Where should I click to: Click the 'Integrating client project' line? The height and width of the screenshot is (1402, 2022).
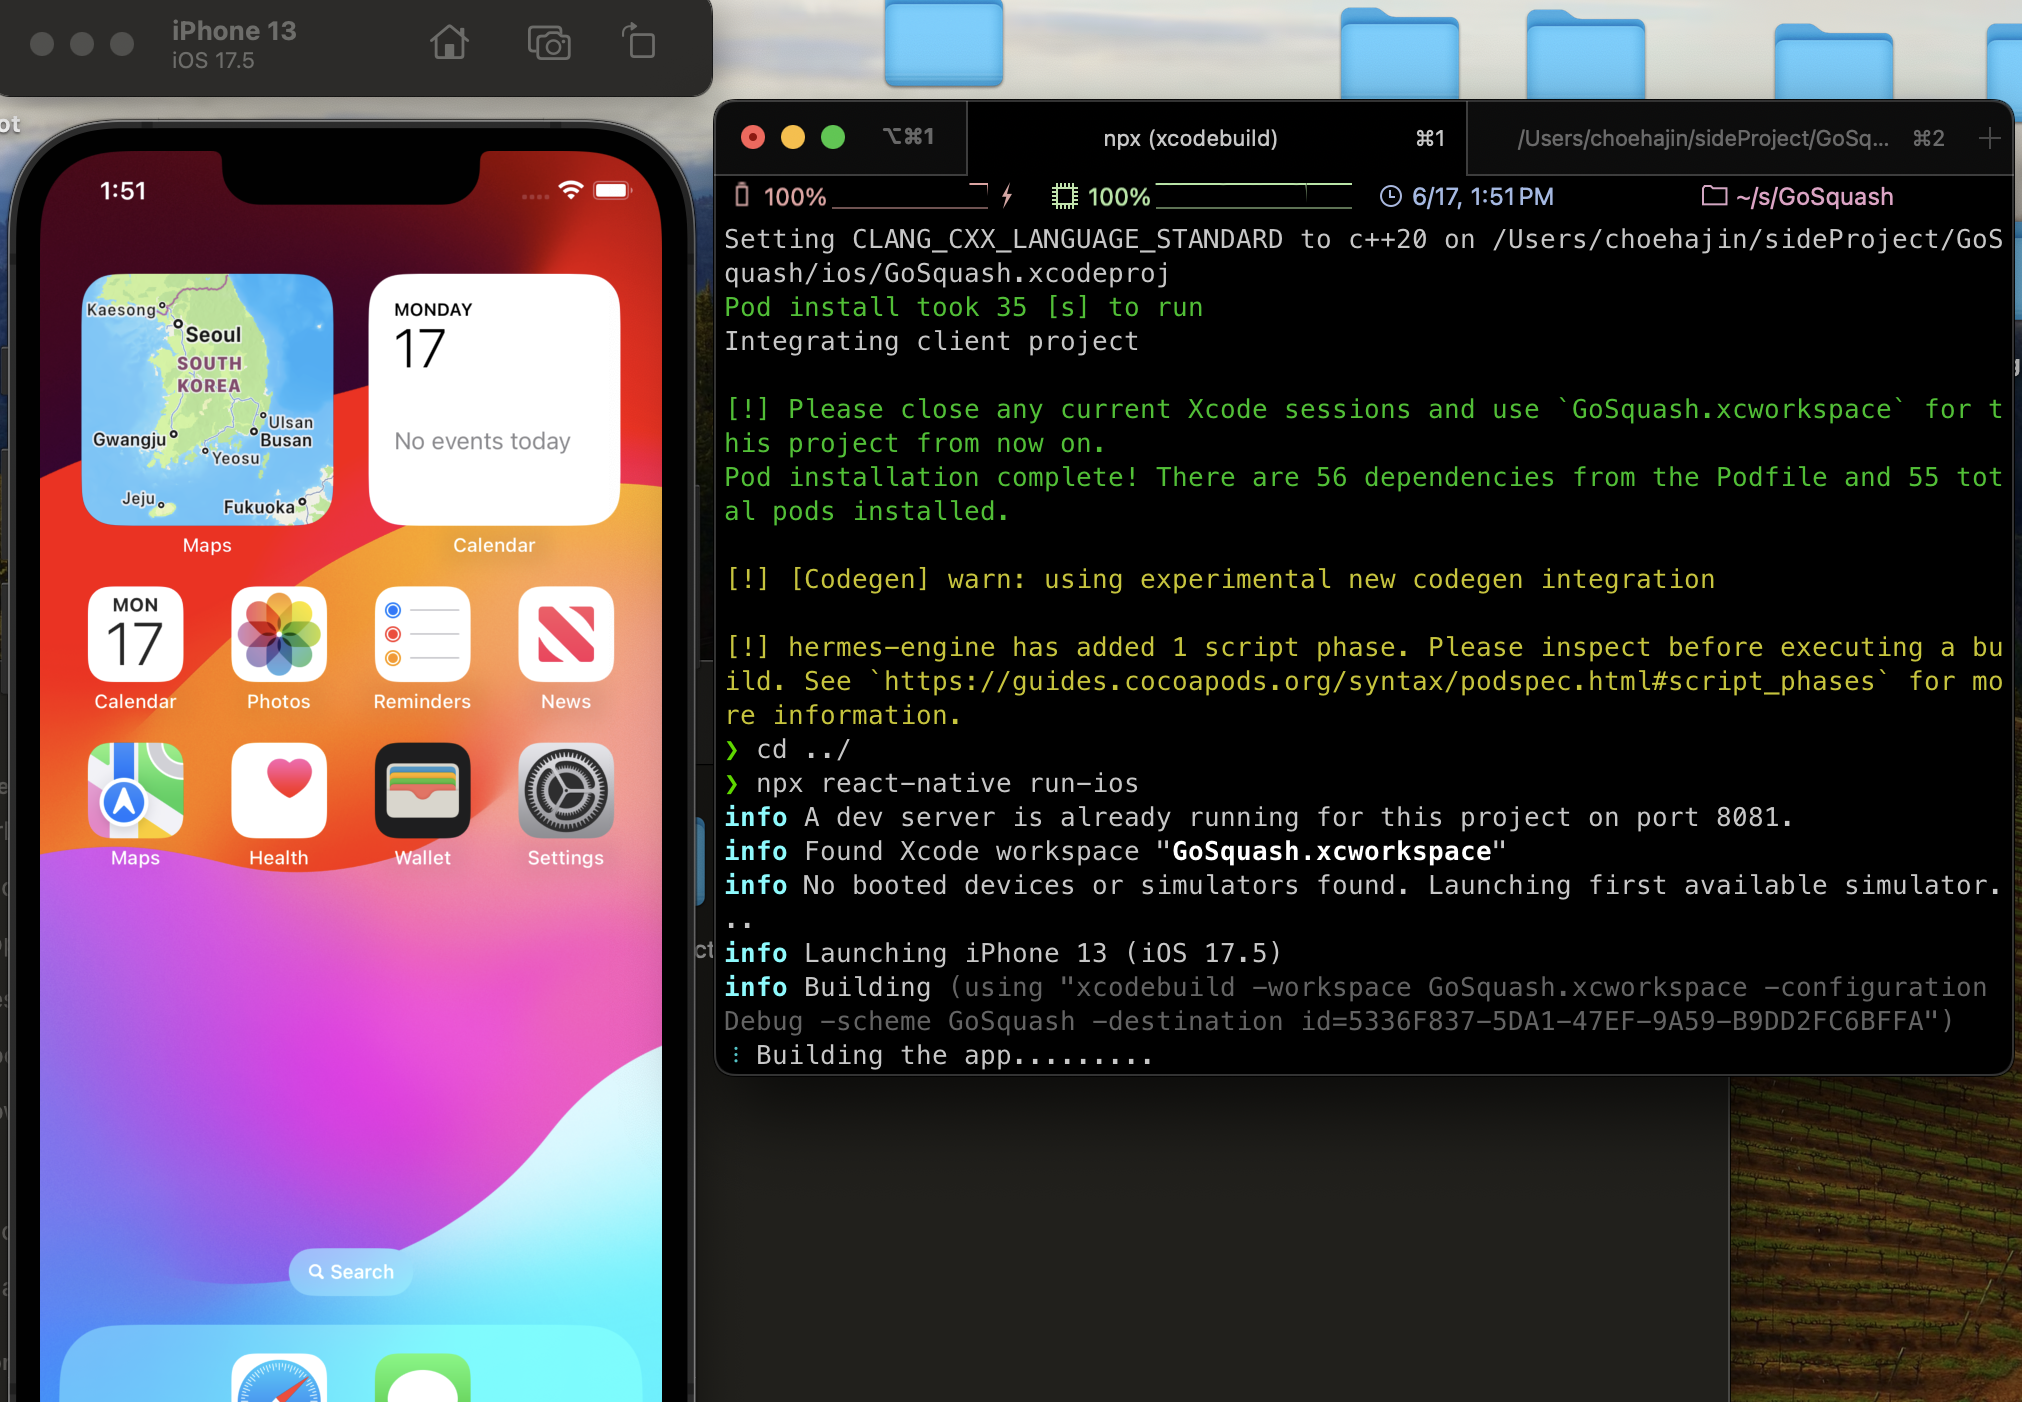(932, 341)
